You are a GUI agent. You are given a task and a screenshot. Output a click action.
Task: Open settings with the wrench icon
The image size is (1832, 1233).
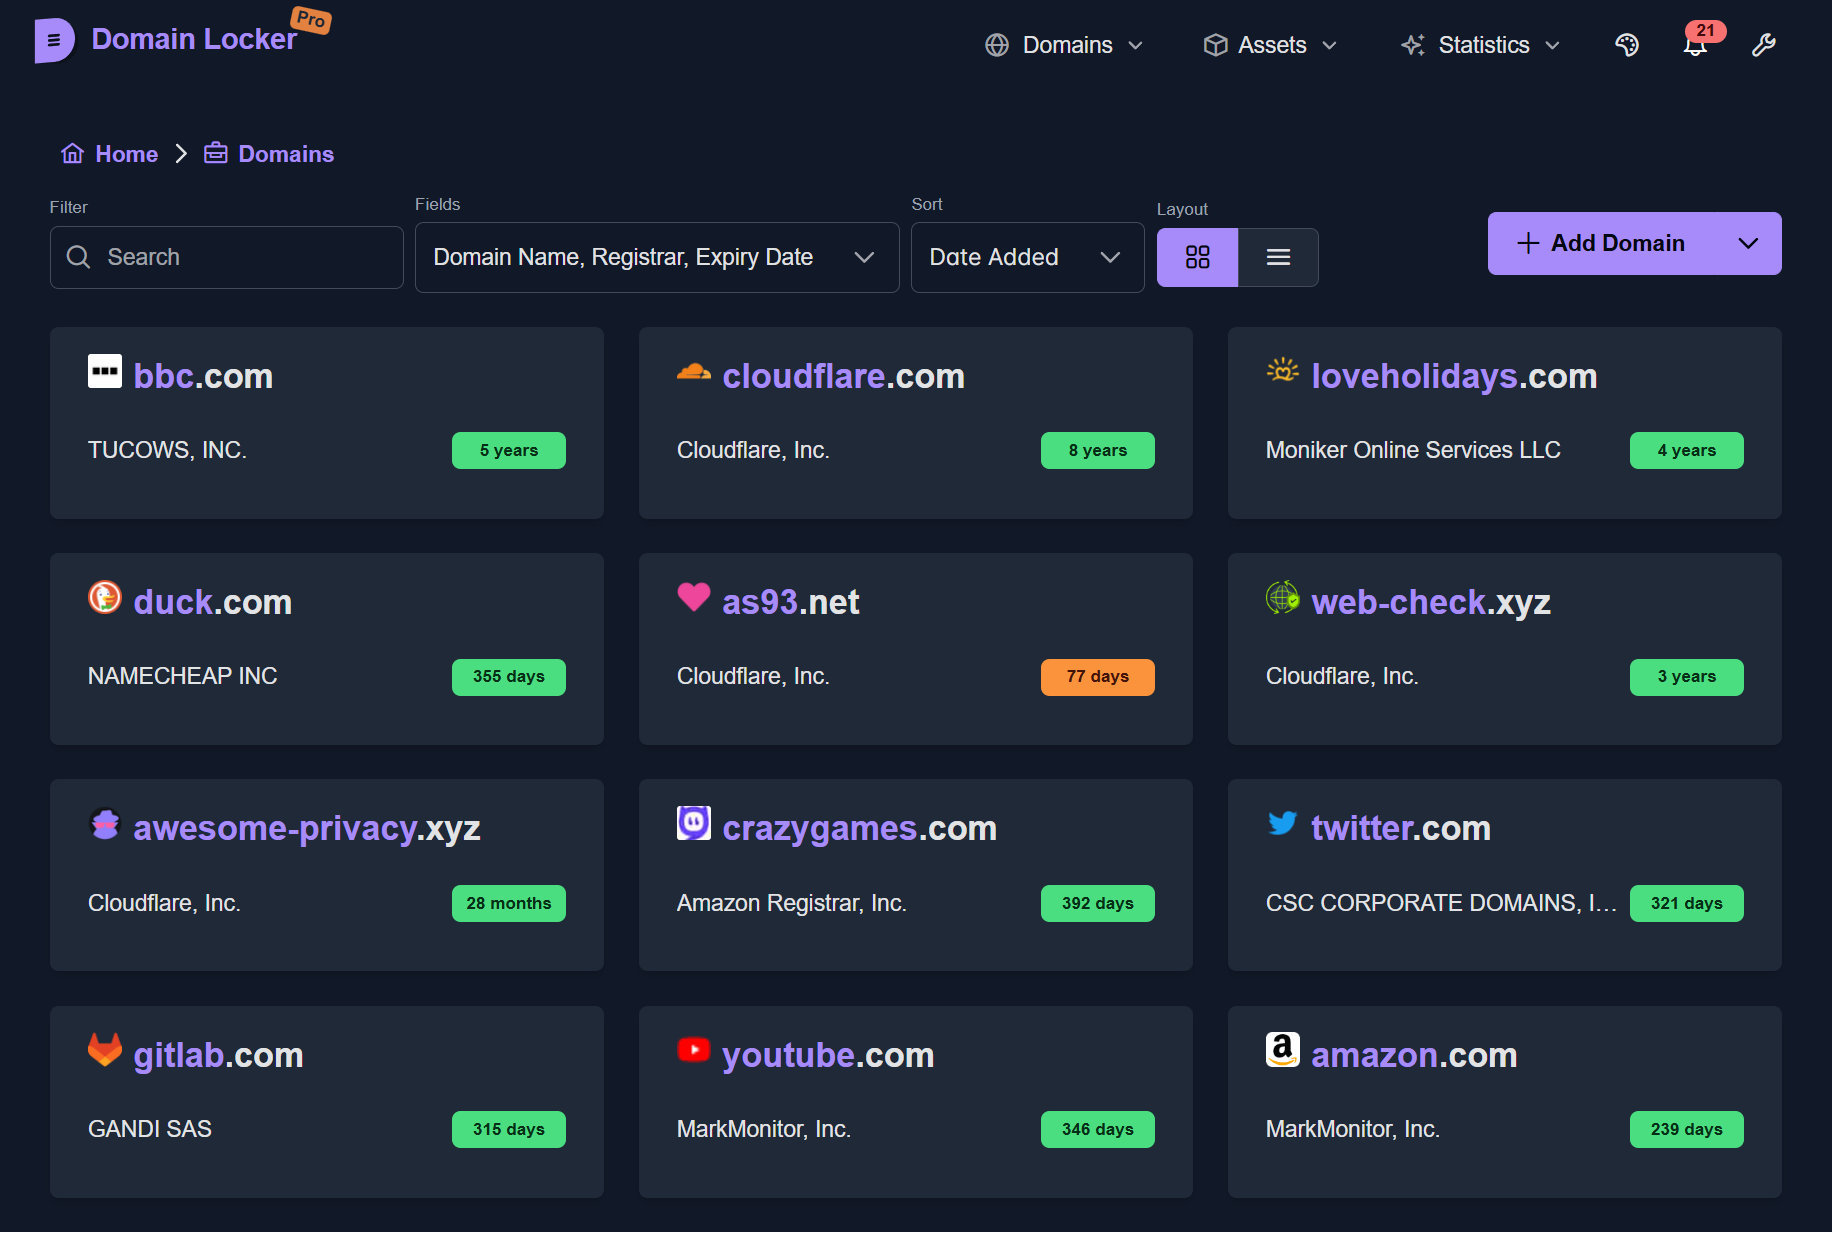coord(1764,45)
